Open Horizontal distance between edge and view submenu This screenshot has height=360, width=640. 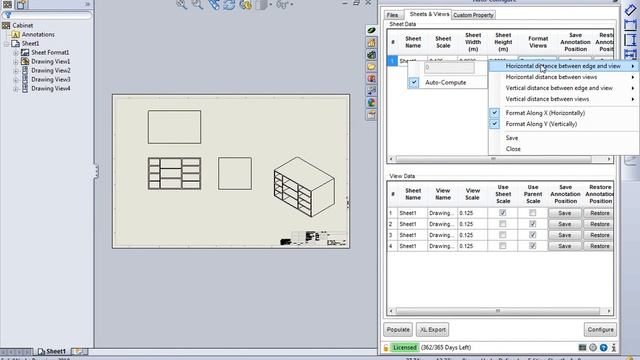point(564,66)
